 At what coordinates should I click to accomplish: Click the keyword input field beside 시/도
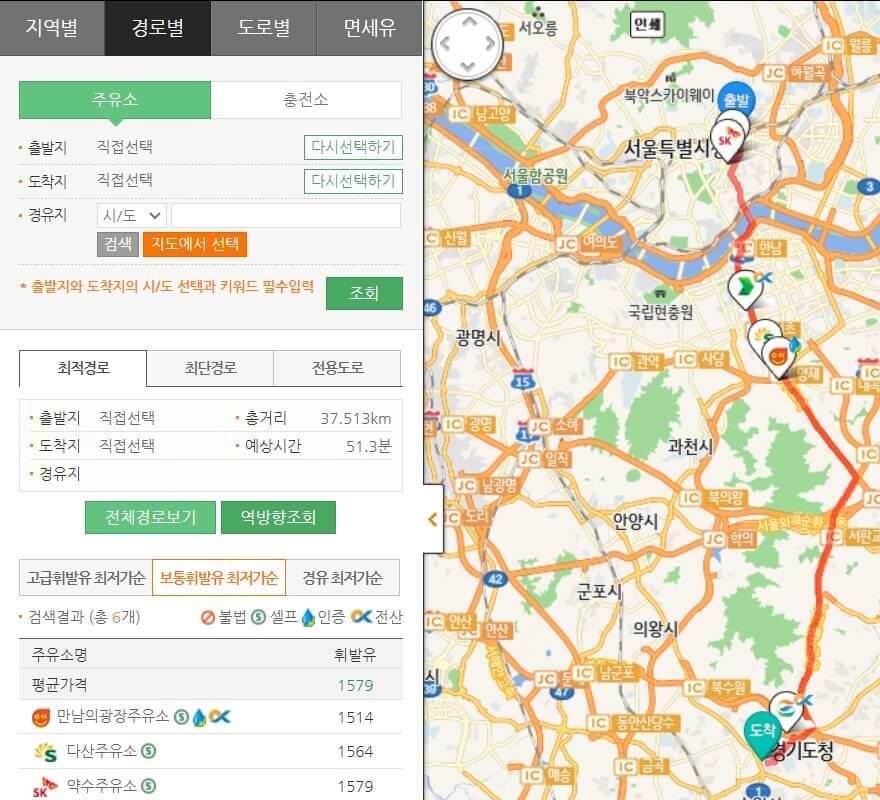[x=285, y=215]
